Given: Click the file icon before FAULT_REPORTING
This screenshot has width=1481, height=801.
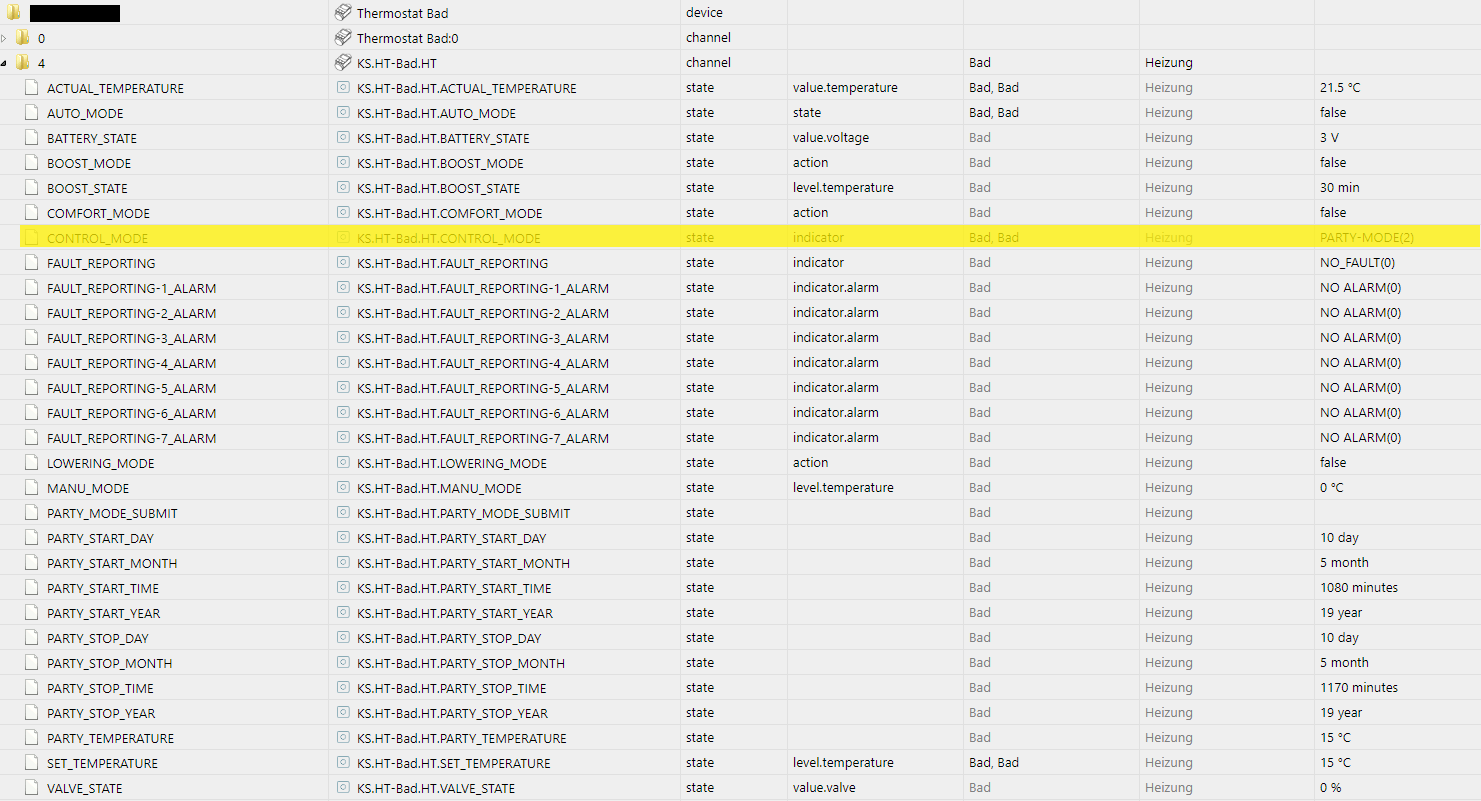Looking at the screenshot, I should pyautogui.click(x=30, y=263).
